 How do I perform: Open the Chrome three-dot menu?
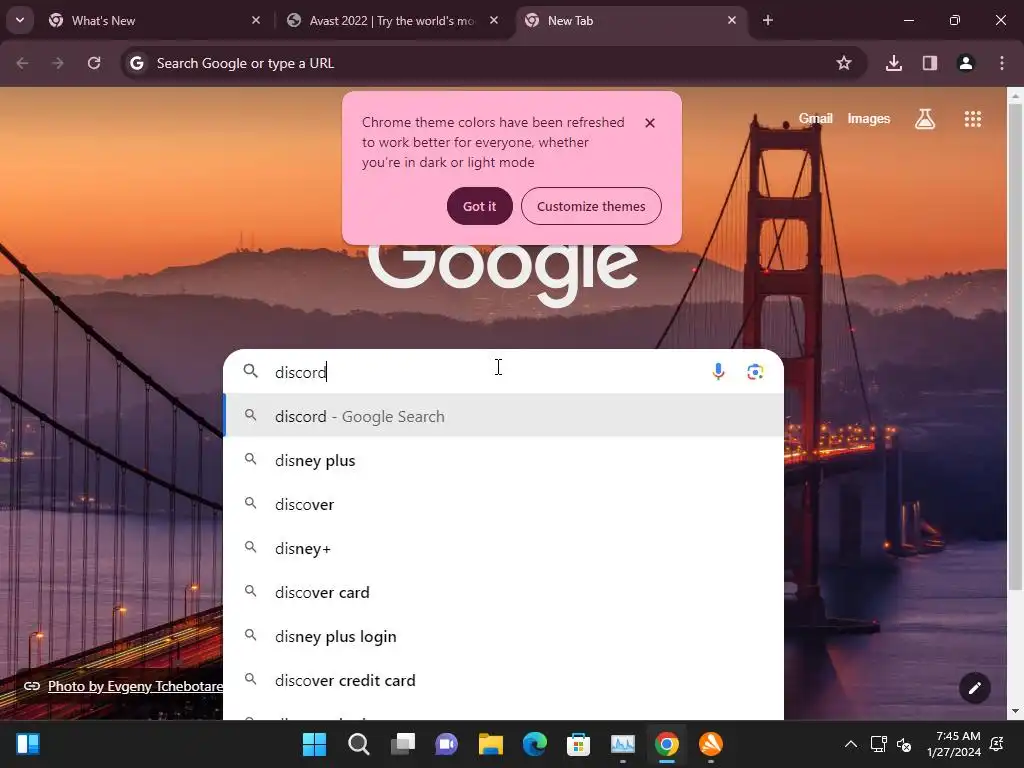[1001, 63]
